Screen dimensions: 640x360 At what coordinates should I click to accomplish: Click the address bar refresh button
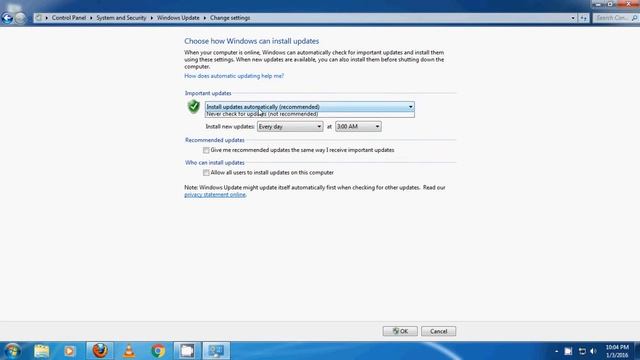[x=584, y=18]
